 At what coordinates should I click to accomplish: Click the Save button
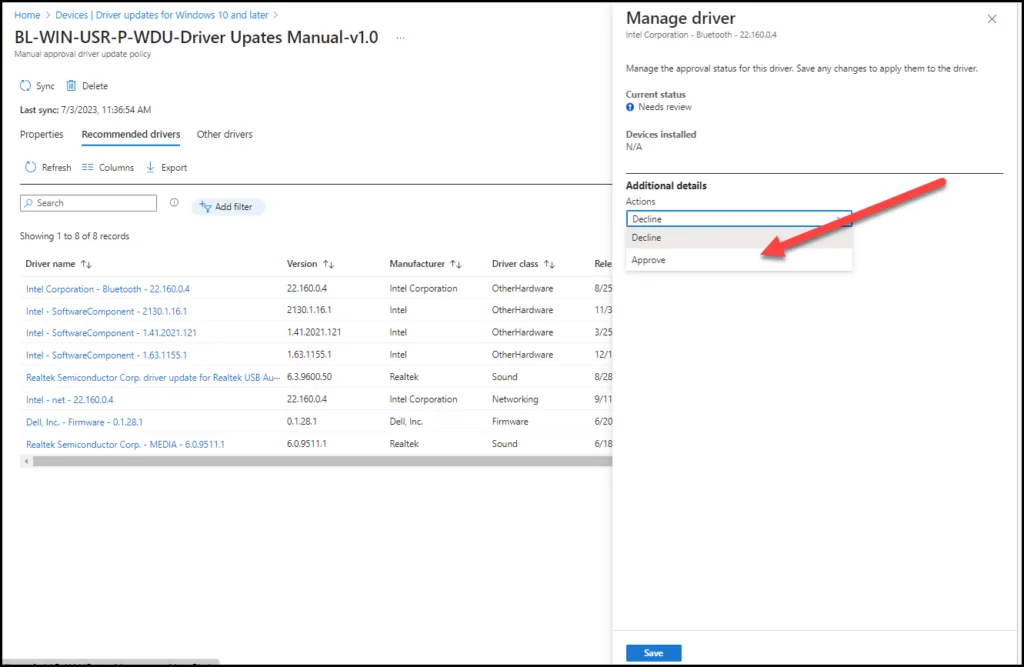click(653, 653)
